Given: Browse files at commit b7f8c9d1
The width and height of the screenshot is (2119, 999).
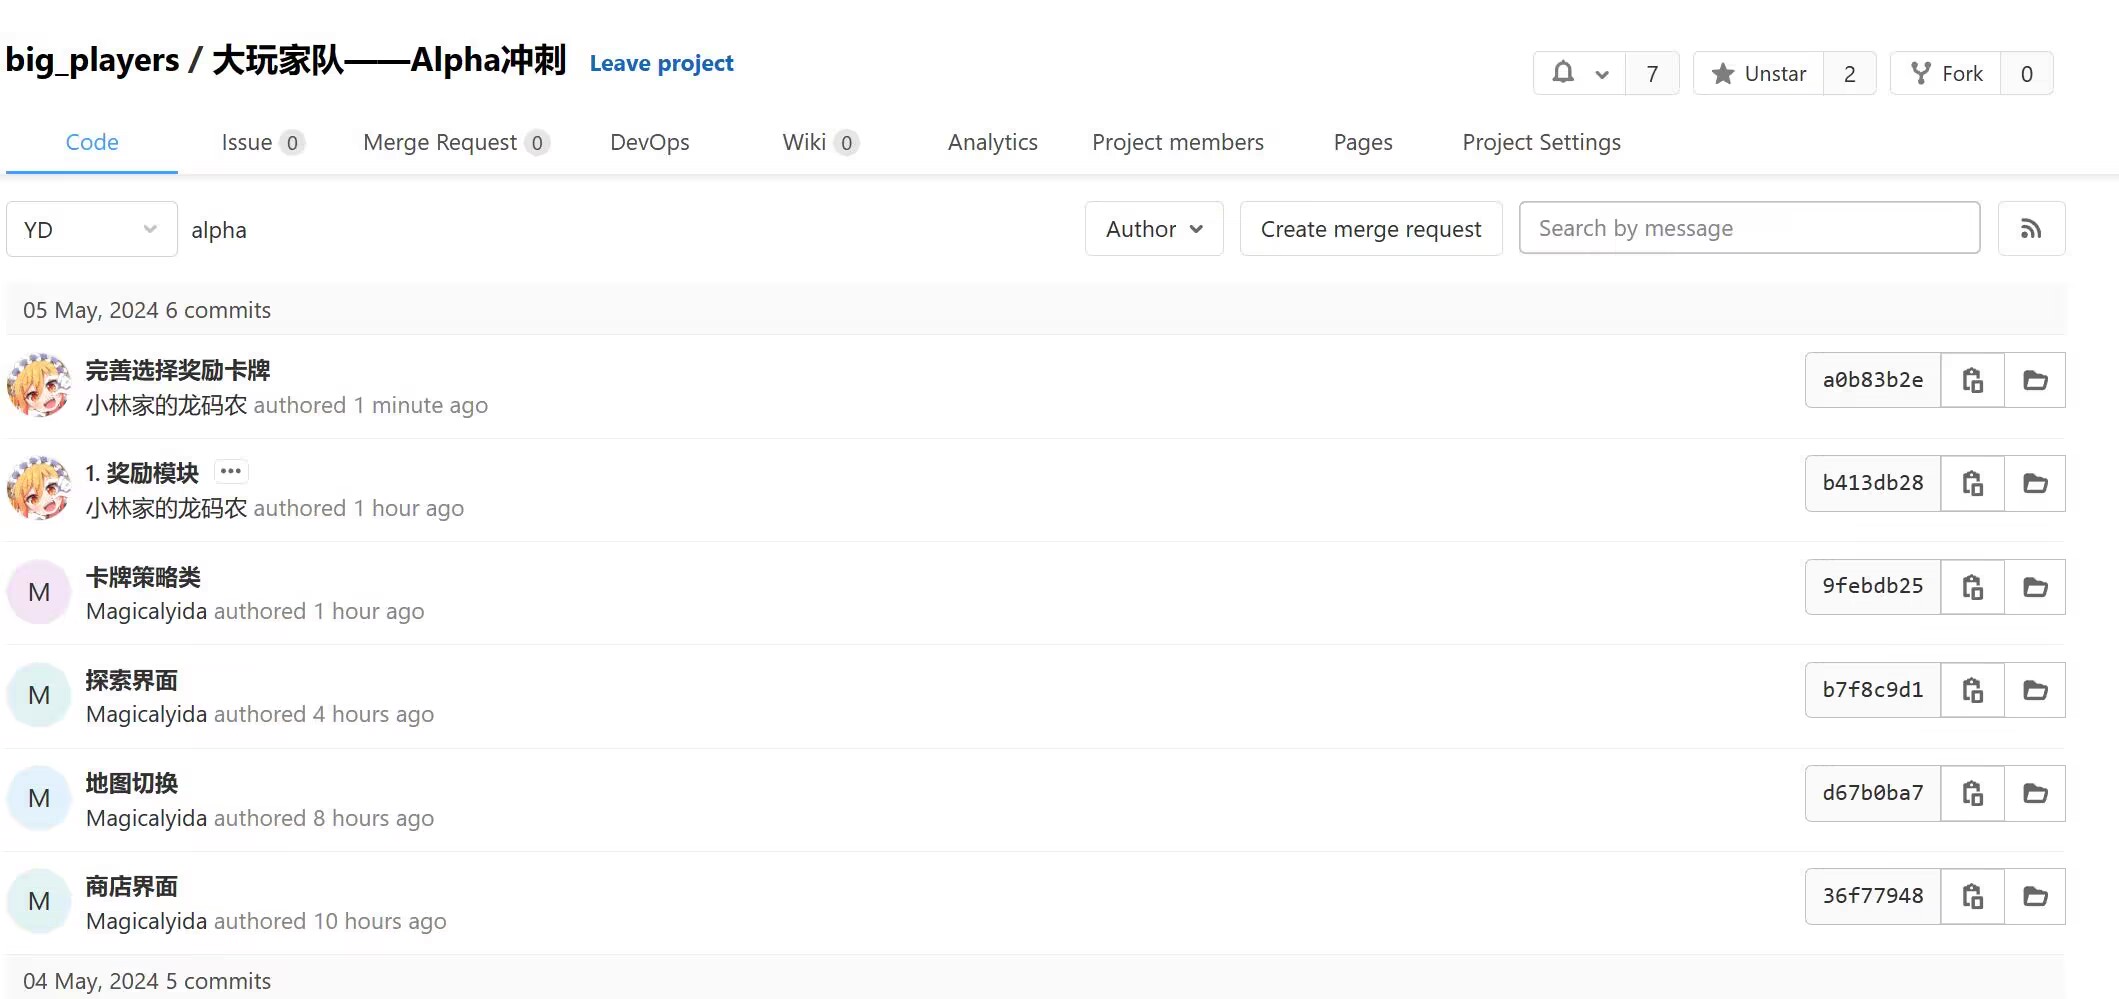Looking at the screenshot, I should [2035, 690].
